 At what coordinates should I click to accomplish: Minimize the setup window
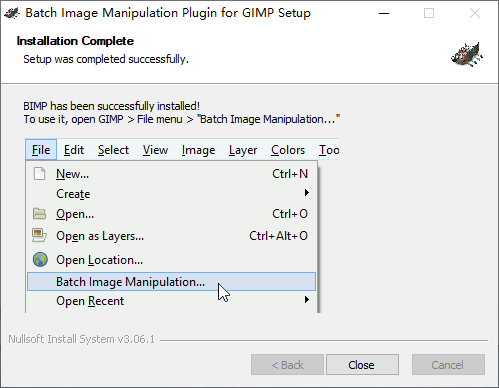tap(384, 13)
